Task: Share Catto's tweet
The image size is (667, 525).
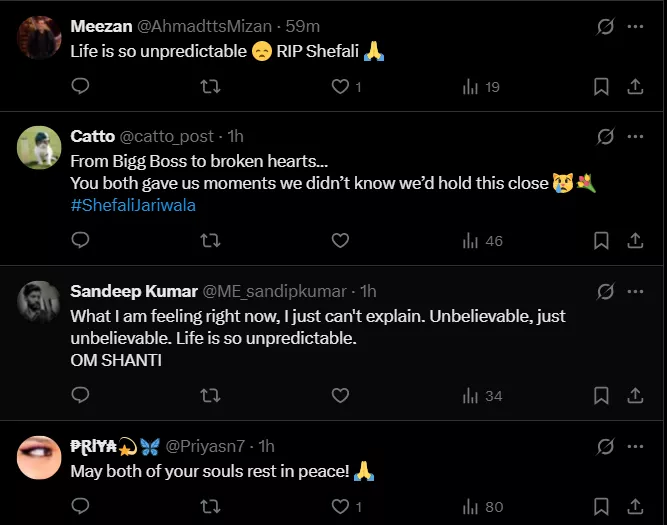Action: point(634,241)
